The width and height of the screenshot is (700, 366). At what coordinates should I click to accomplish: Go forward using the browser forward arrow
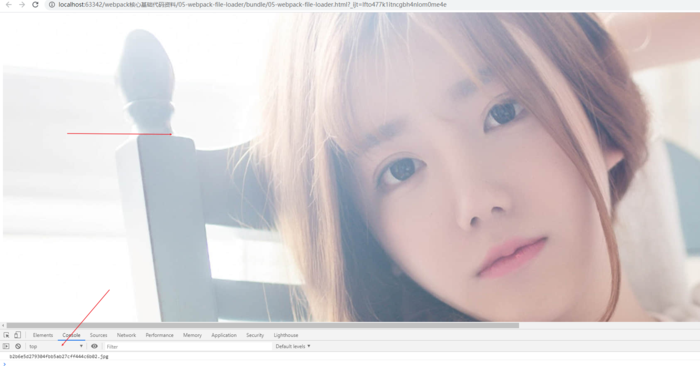pyautogui.click(x=22, y=4)
